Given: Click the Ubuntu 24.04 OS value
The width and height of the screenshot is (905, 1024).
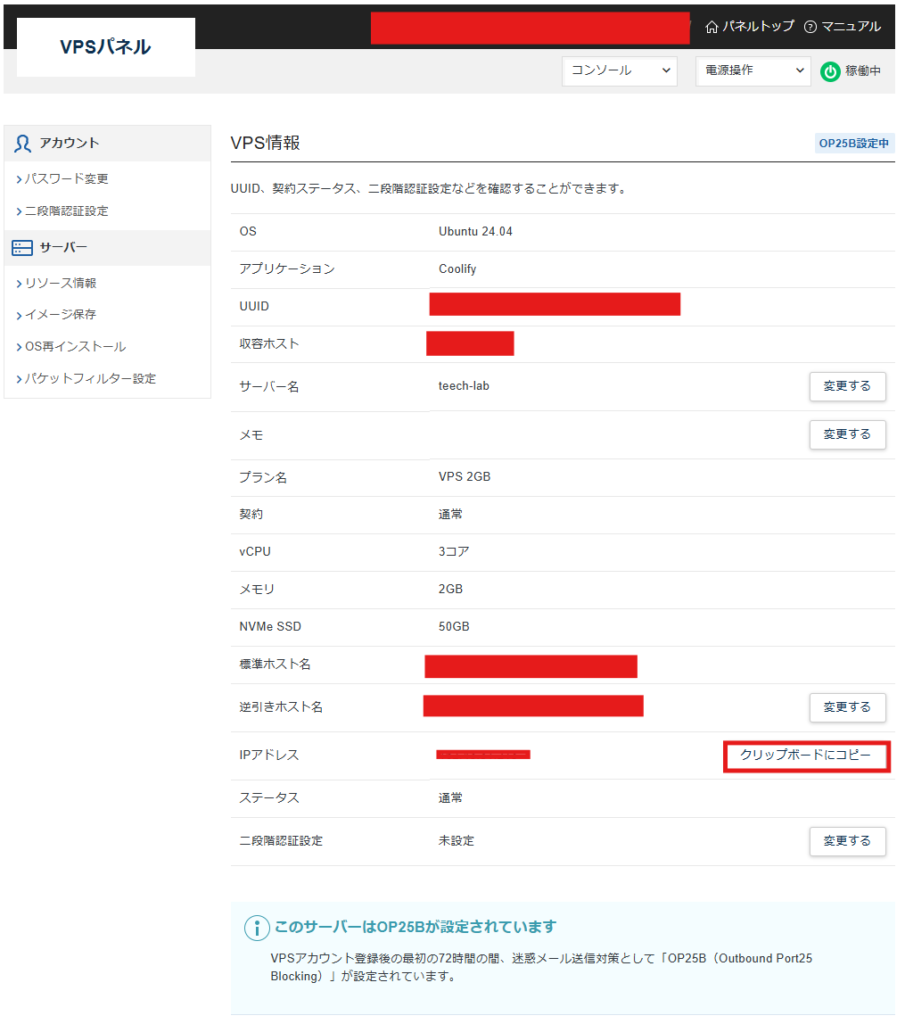Looking at the screenshot, I should coord(475,232).
